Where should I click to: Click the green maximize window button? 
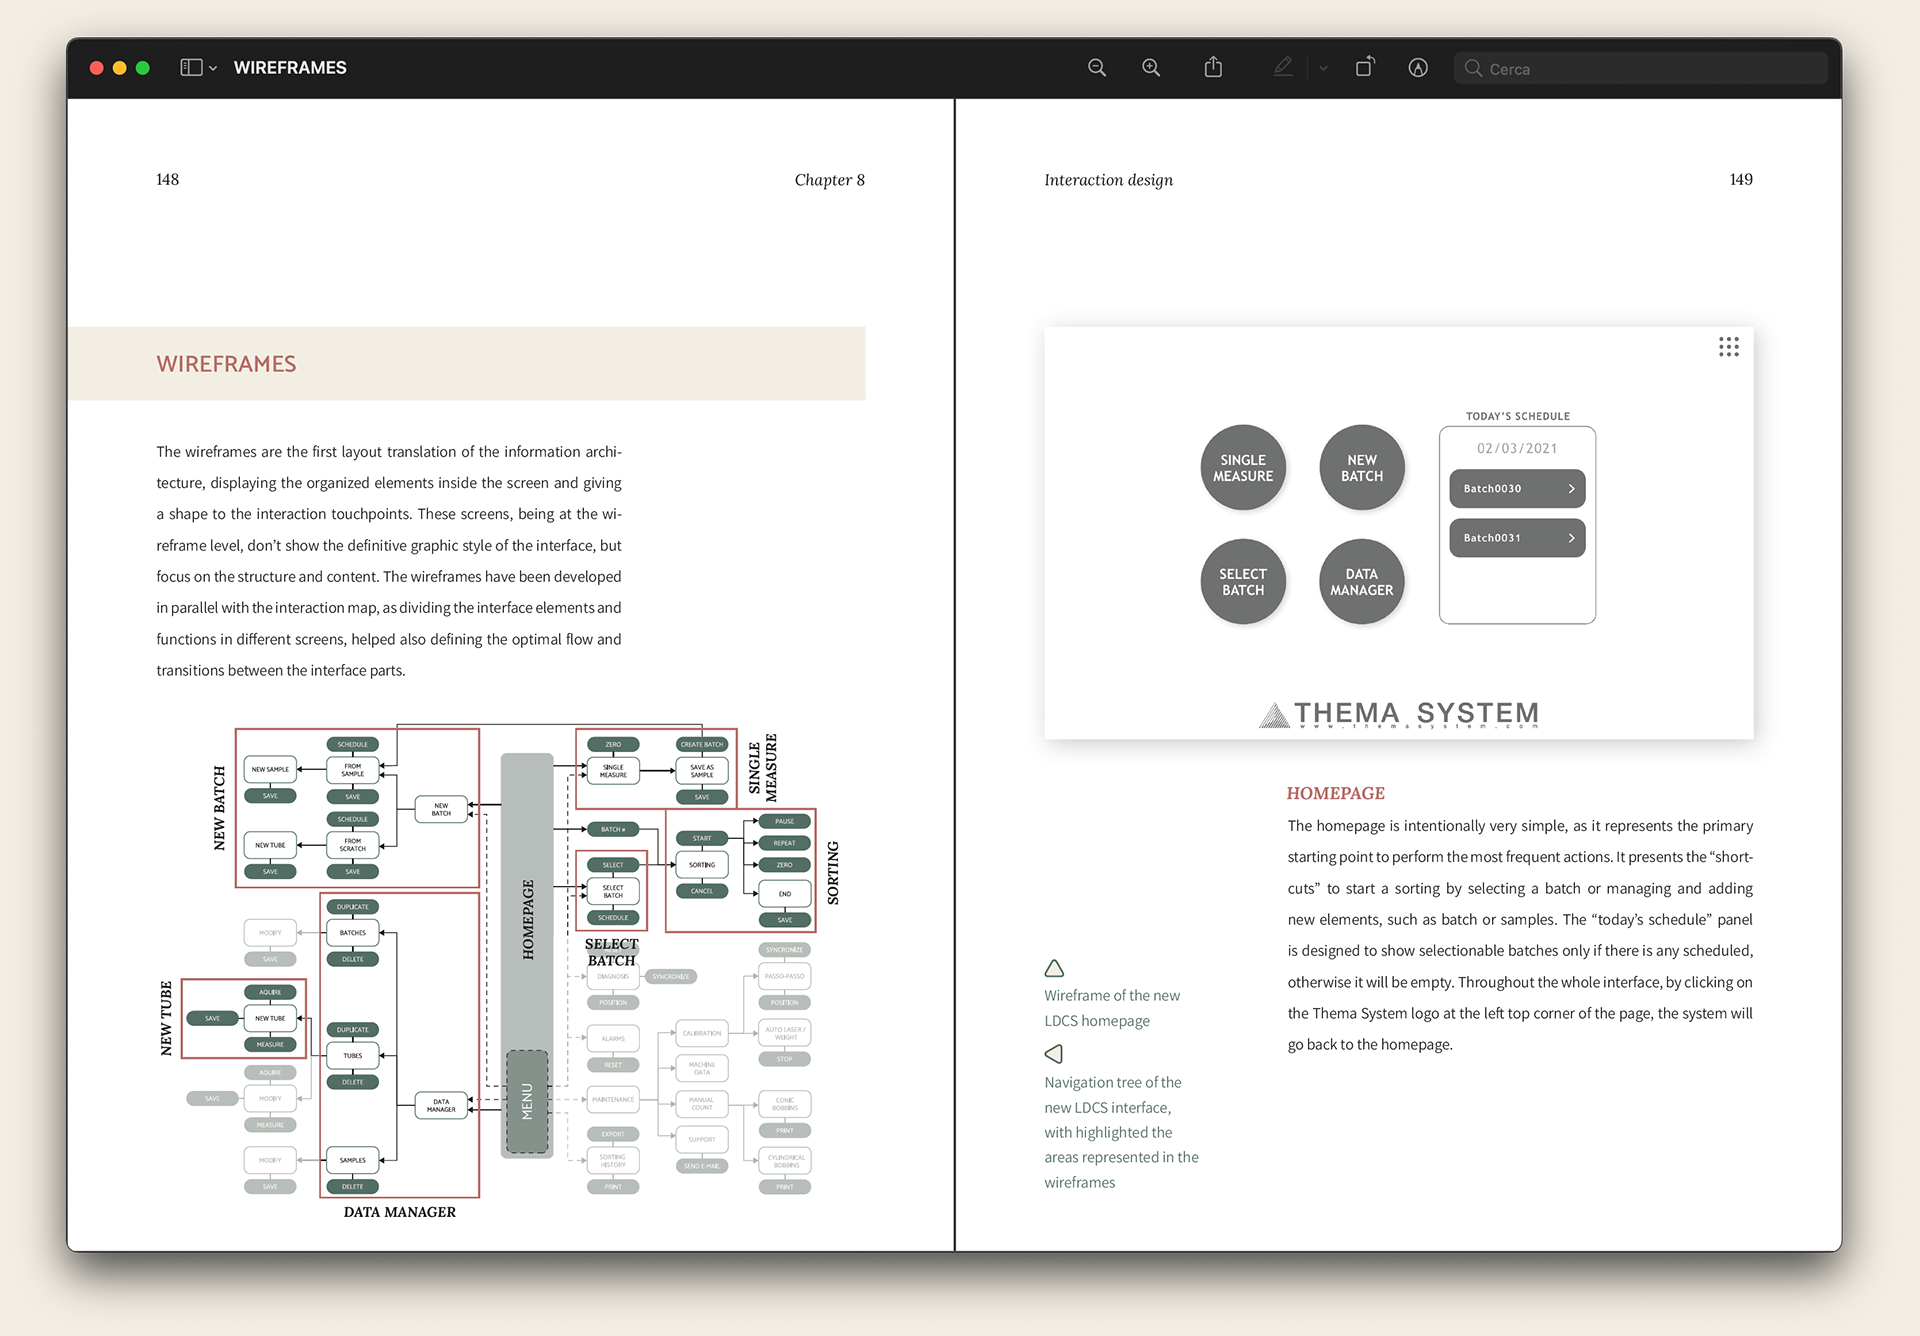tap(143, 68)
